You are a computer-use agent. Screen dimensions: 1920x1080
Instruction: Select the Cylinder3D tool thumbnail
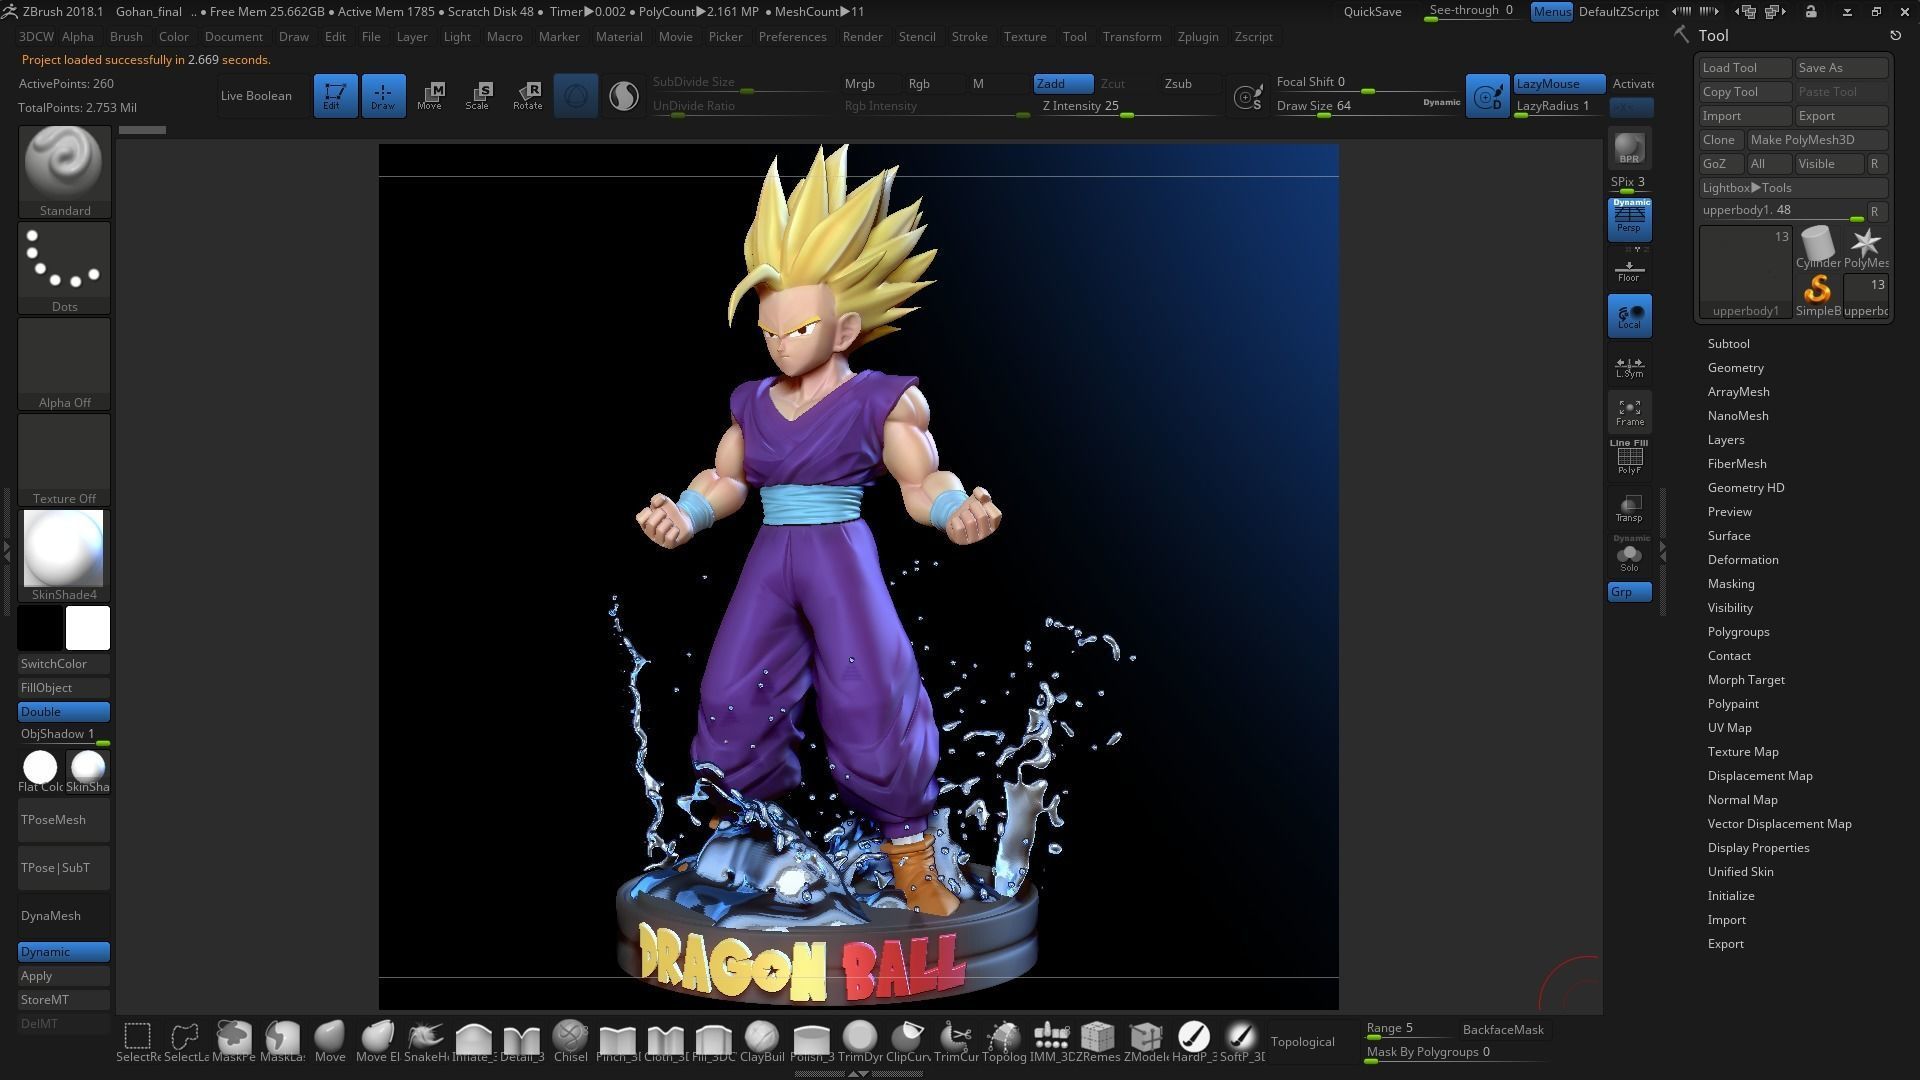[x=1817, y=248]
